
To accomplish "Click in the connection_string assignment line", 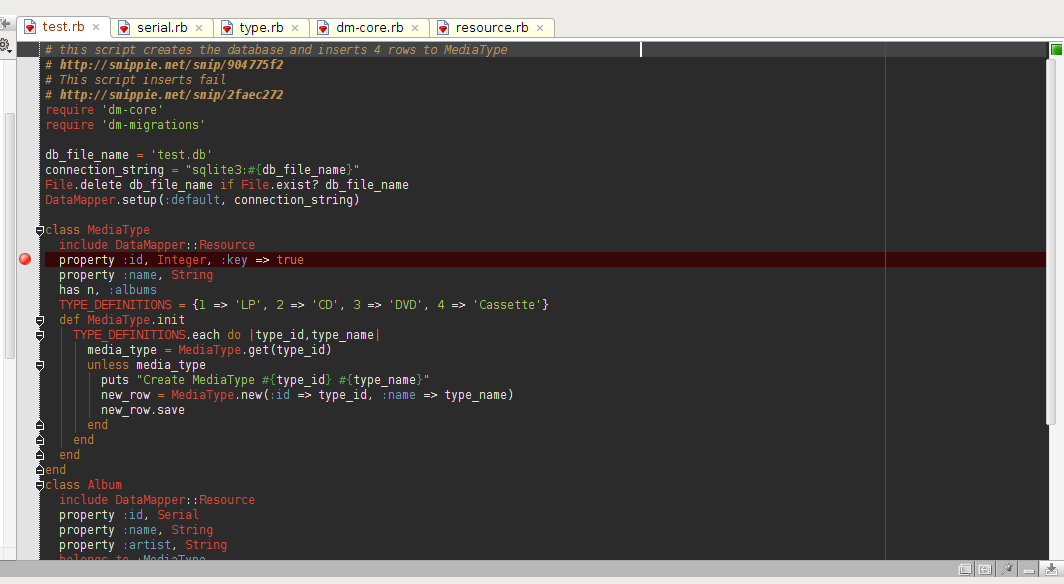I will coord(202,170).
